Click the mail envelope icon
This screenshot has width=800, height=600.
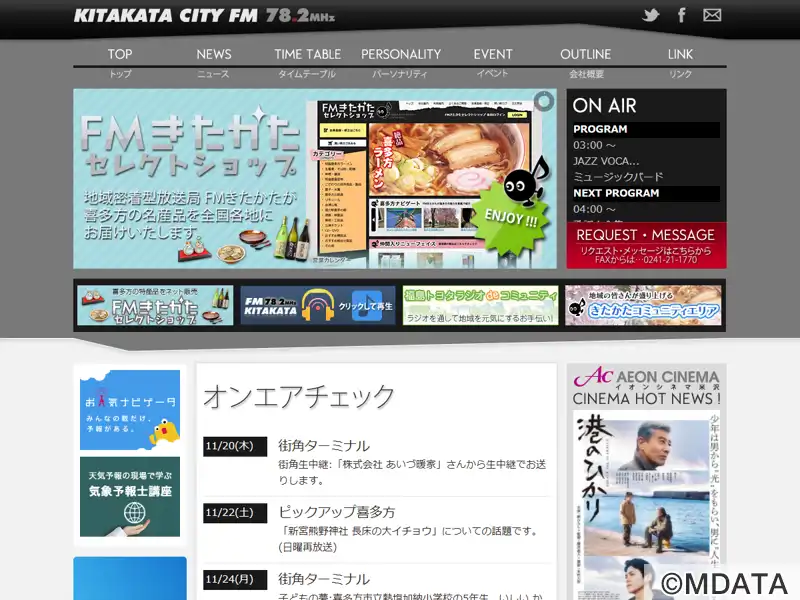coord(712,15)
